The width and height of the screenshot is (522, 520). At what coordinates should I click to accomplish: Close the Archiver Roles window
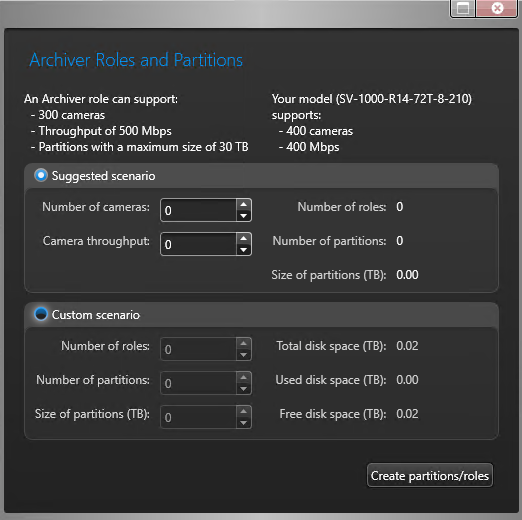tap(497, 8)
